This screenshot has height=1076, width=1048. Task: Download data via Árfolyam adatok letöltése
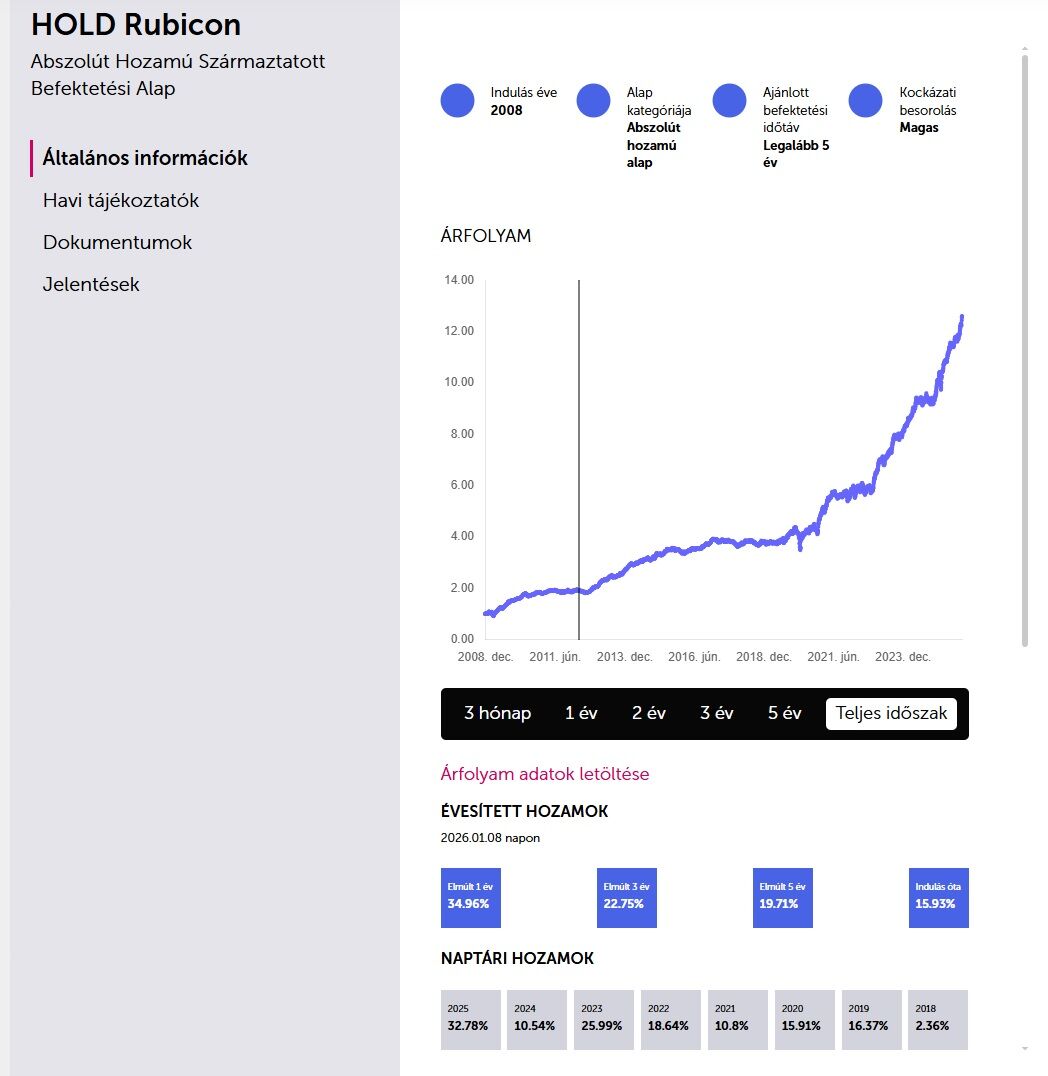pos(545,774)
